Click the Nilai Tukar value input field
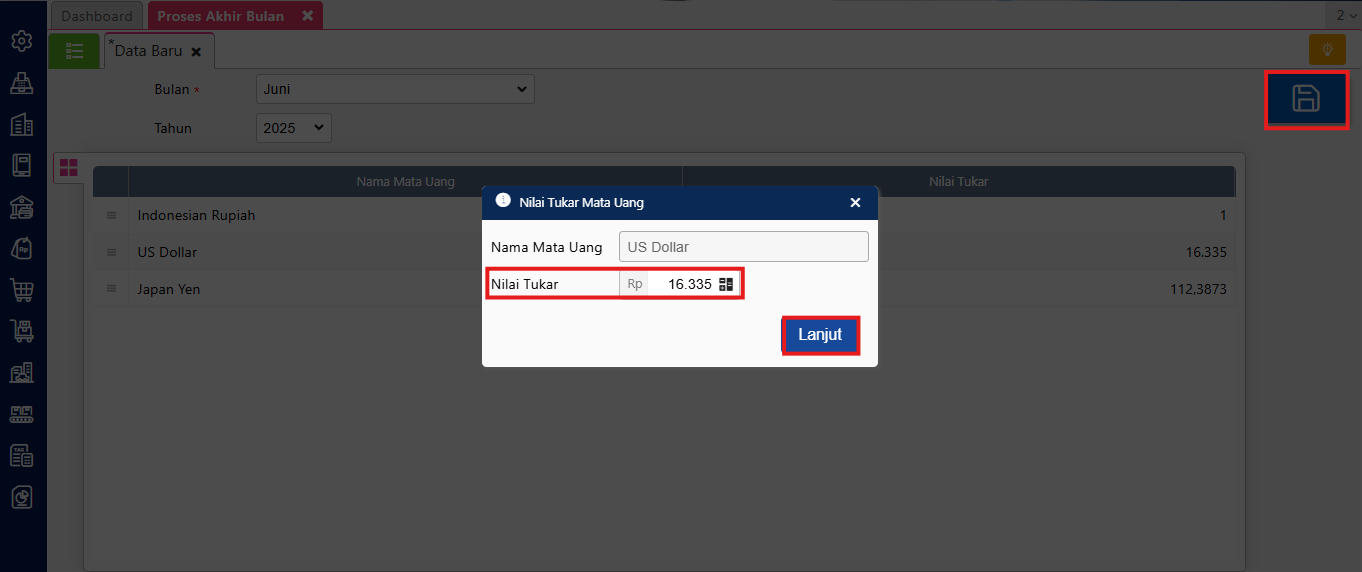 (681, 284)
